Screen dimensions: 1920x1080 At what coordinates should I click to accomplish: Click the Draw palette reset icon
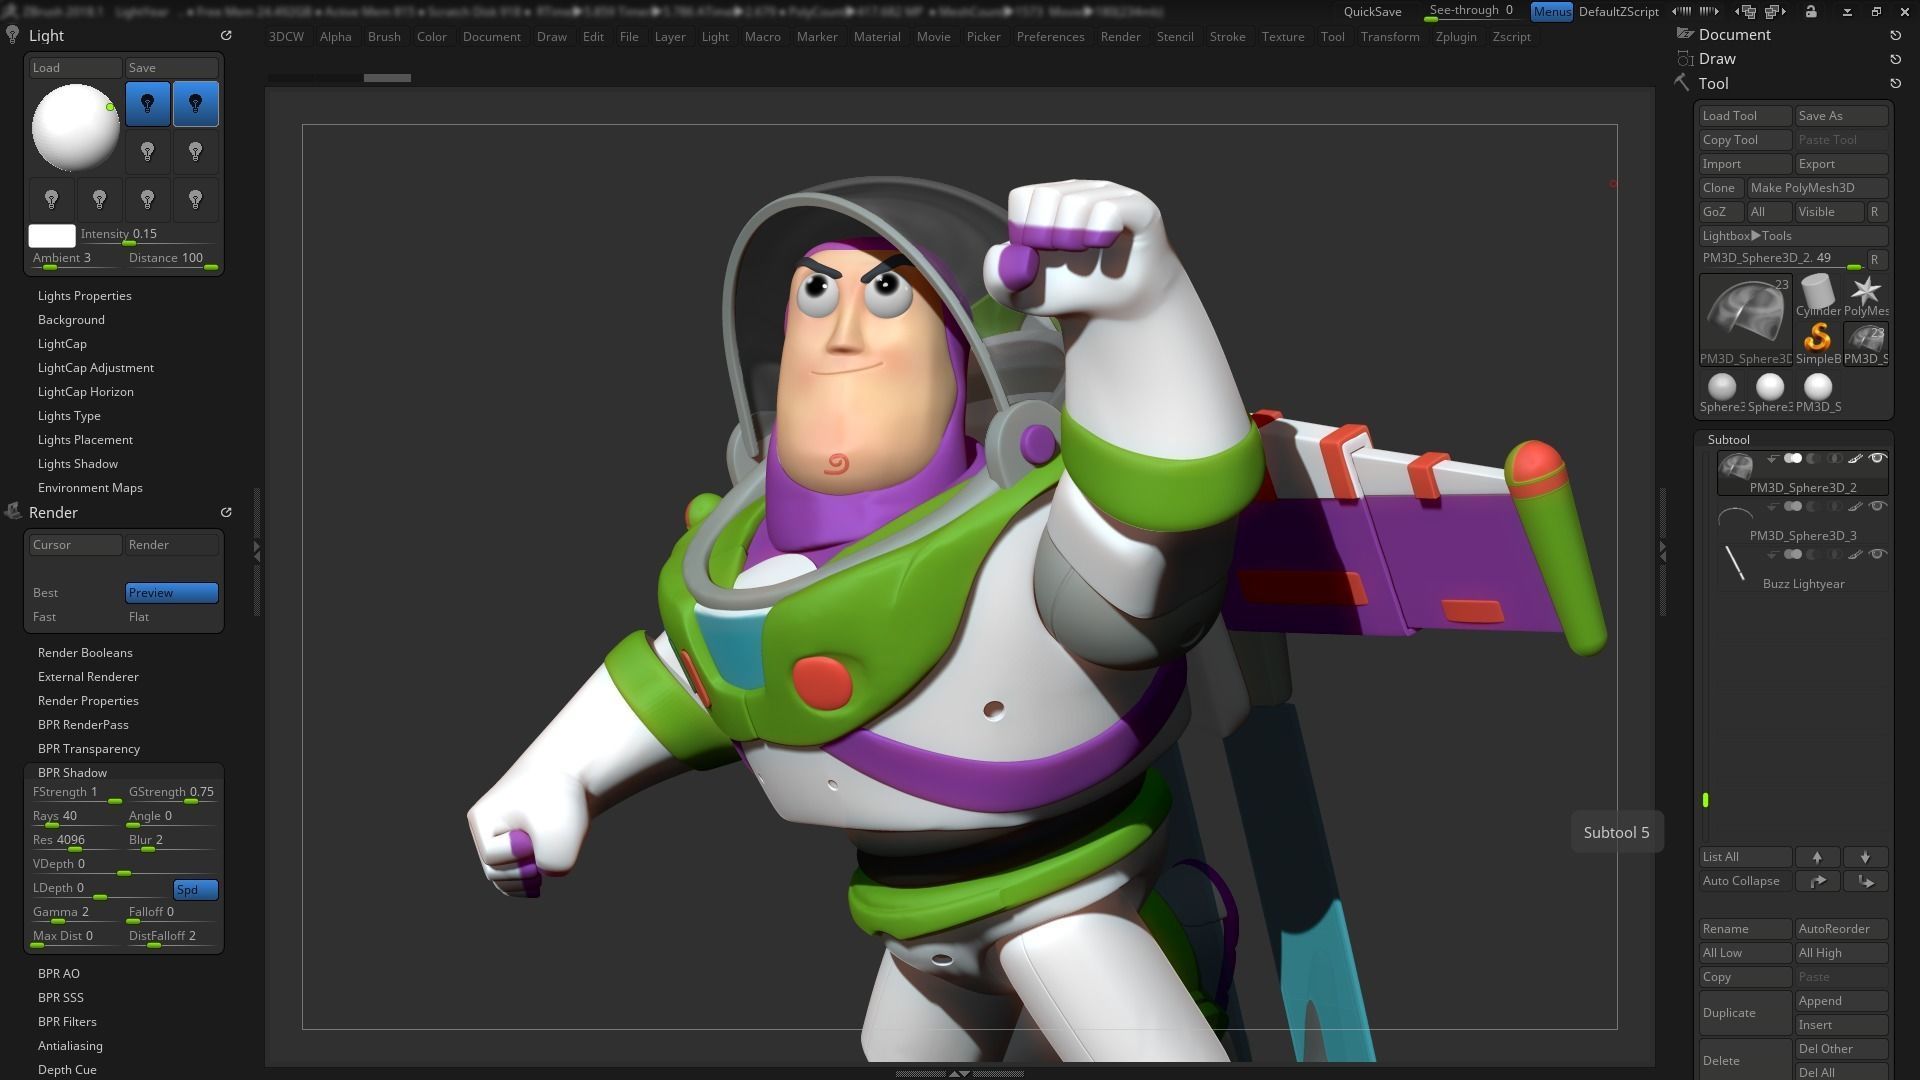click(1895, 59)
